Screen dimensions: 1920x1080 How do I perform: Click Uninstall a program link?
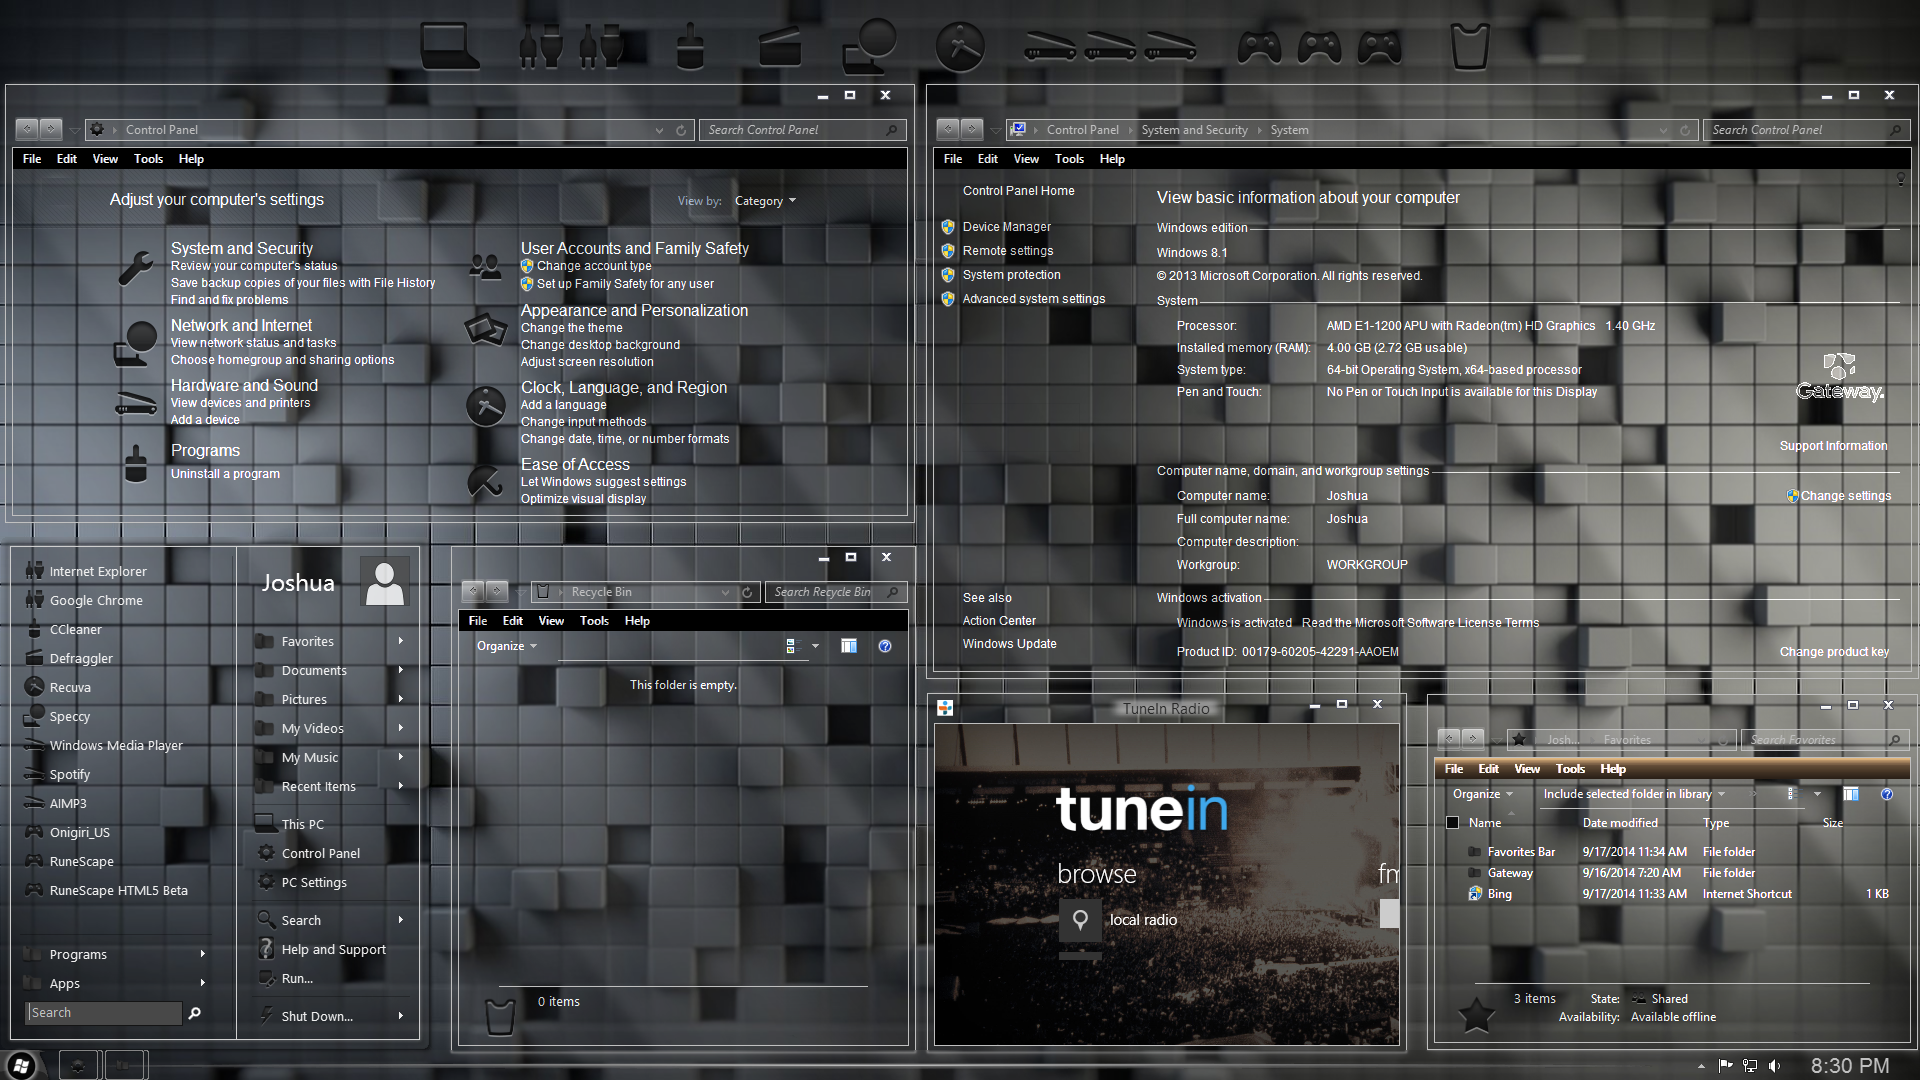point(225,474)
